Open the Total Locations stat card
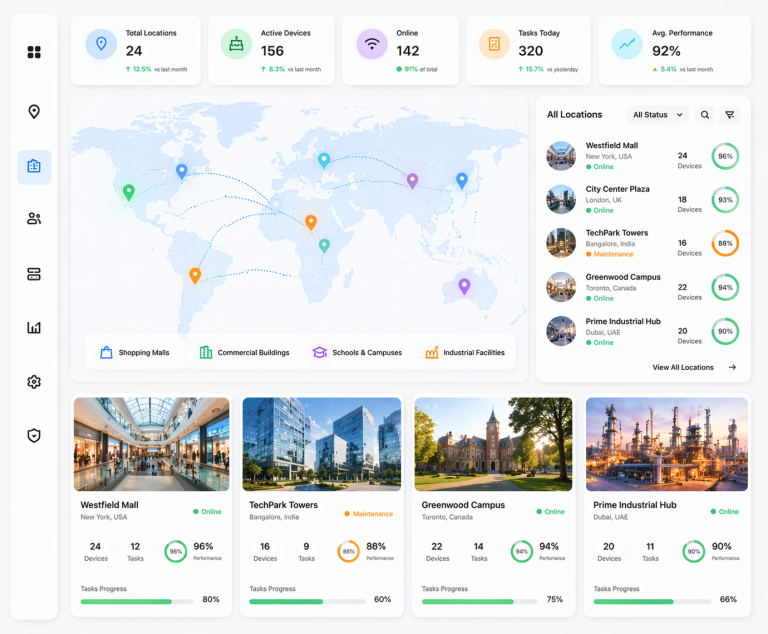Viewport: 768px width, 634px height. (x=136, y=50)
